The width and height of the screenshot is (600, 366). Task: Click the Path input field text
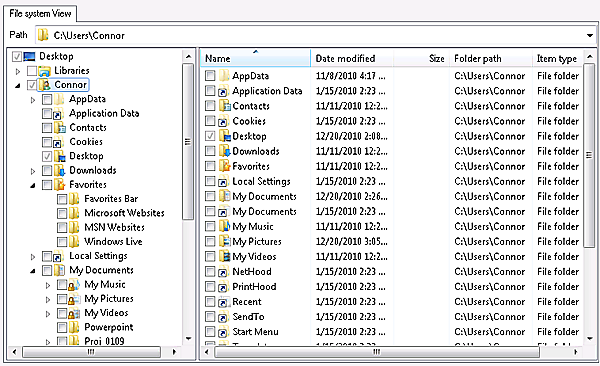[89, 36]
